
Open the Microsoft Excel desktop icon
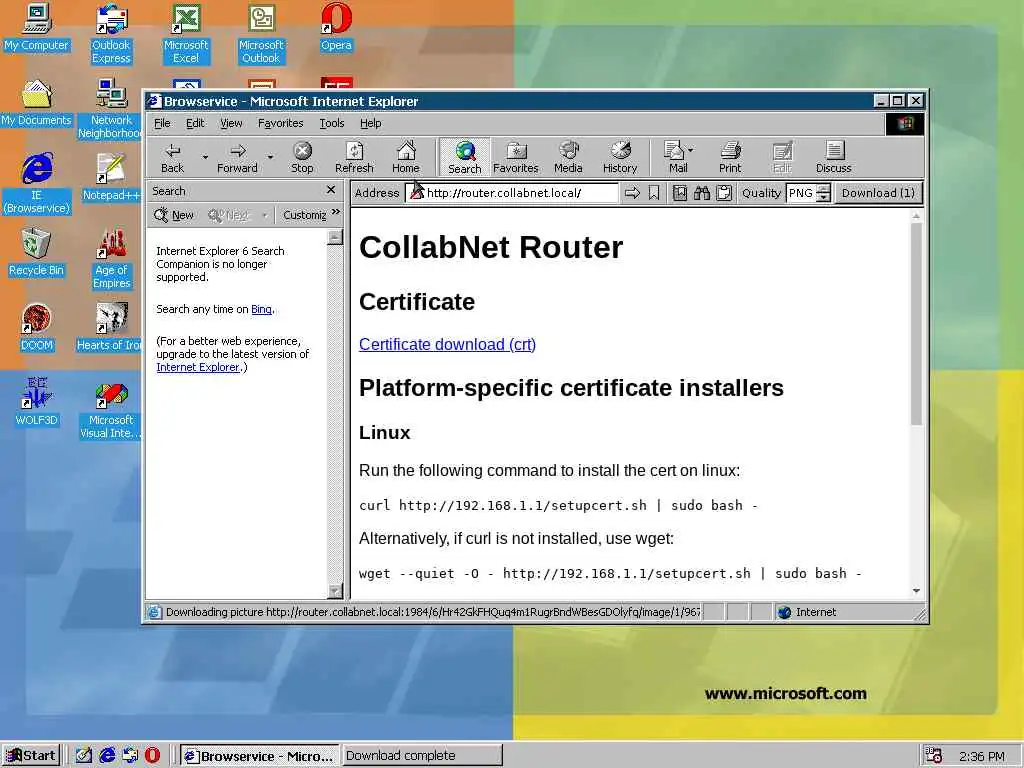pos(186,33)
